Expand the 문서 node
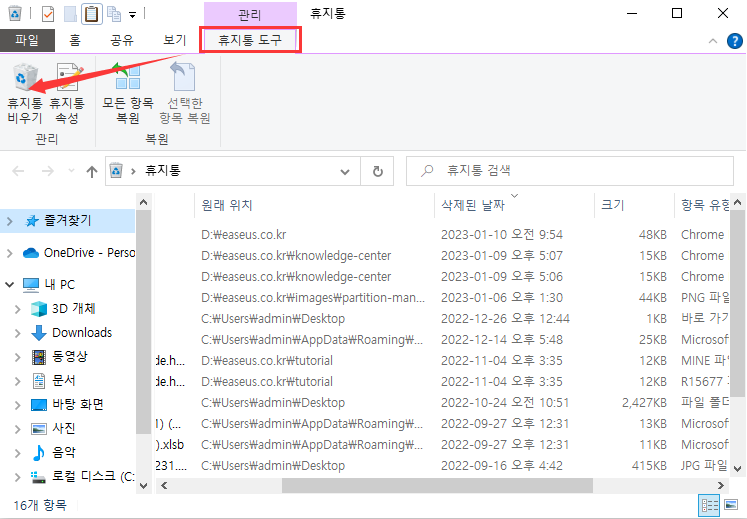 click(x=18, y=380)
